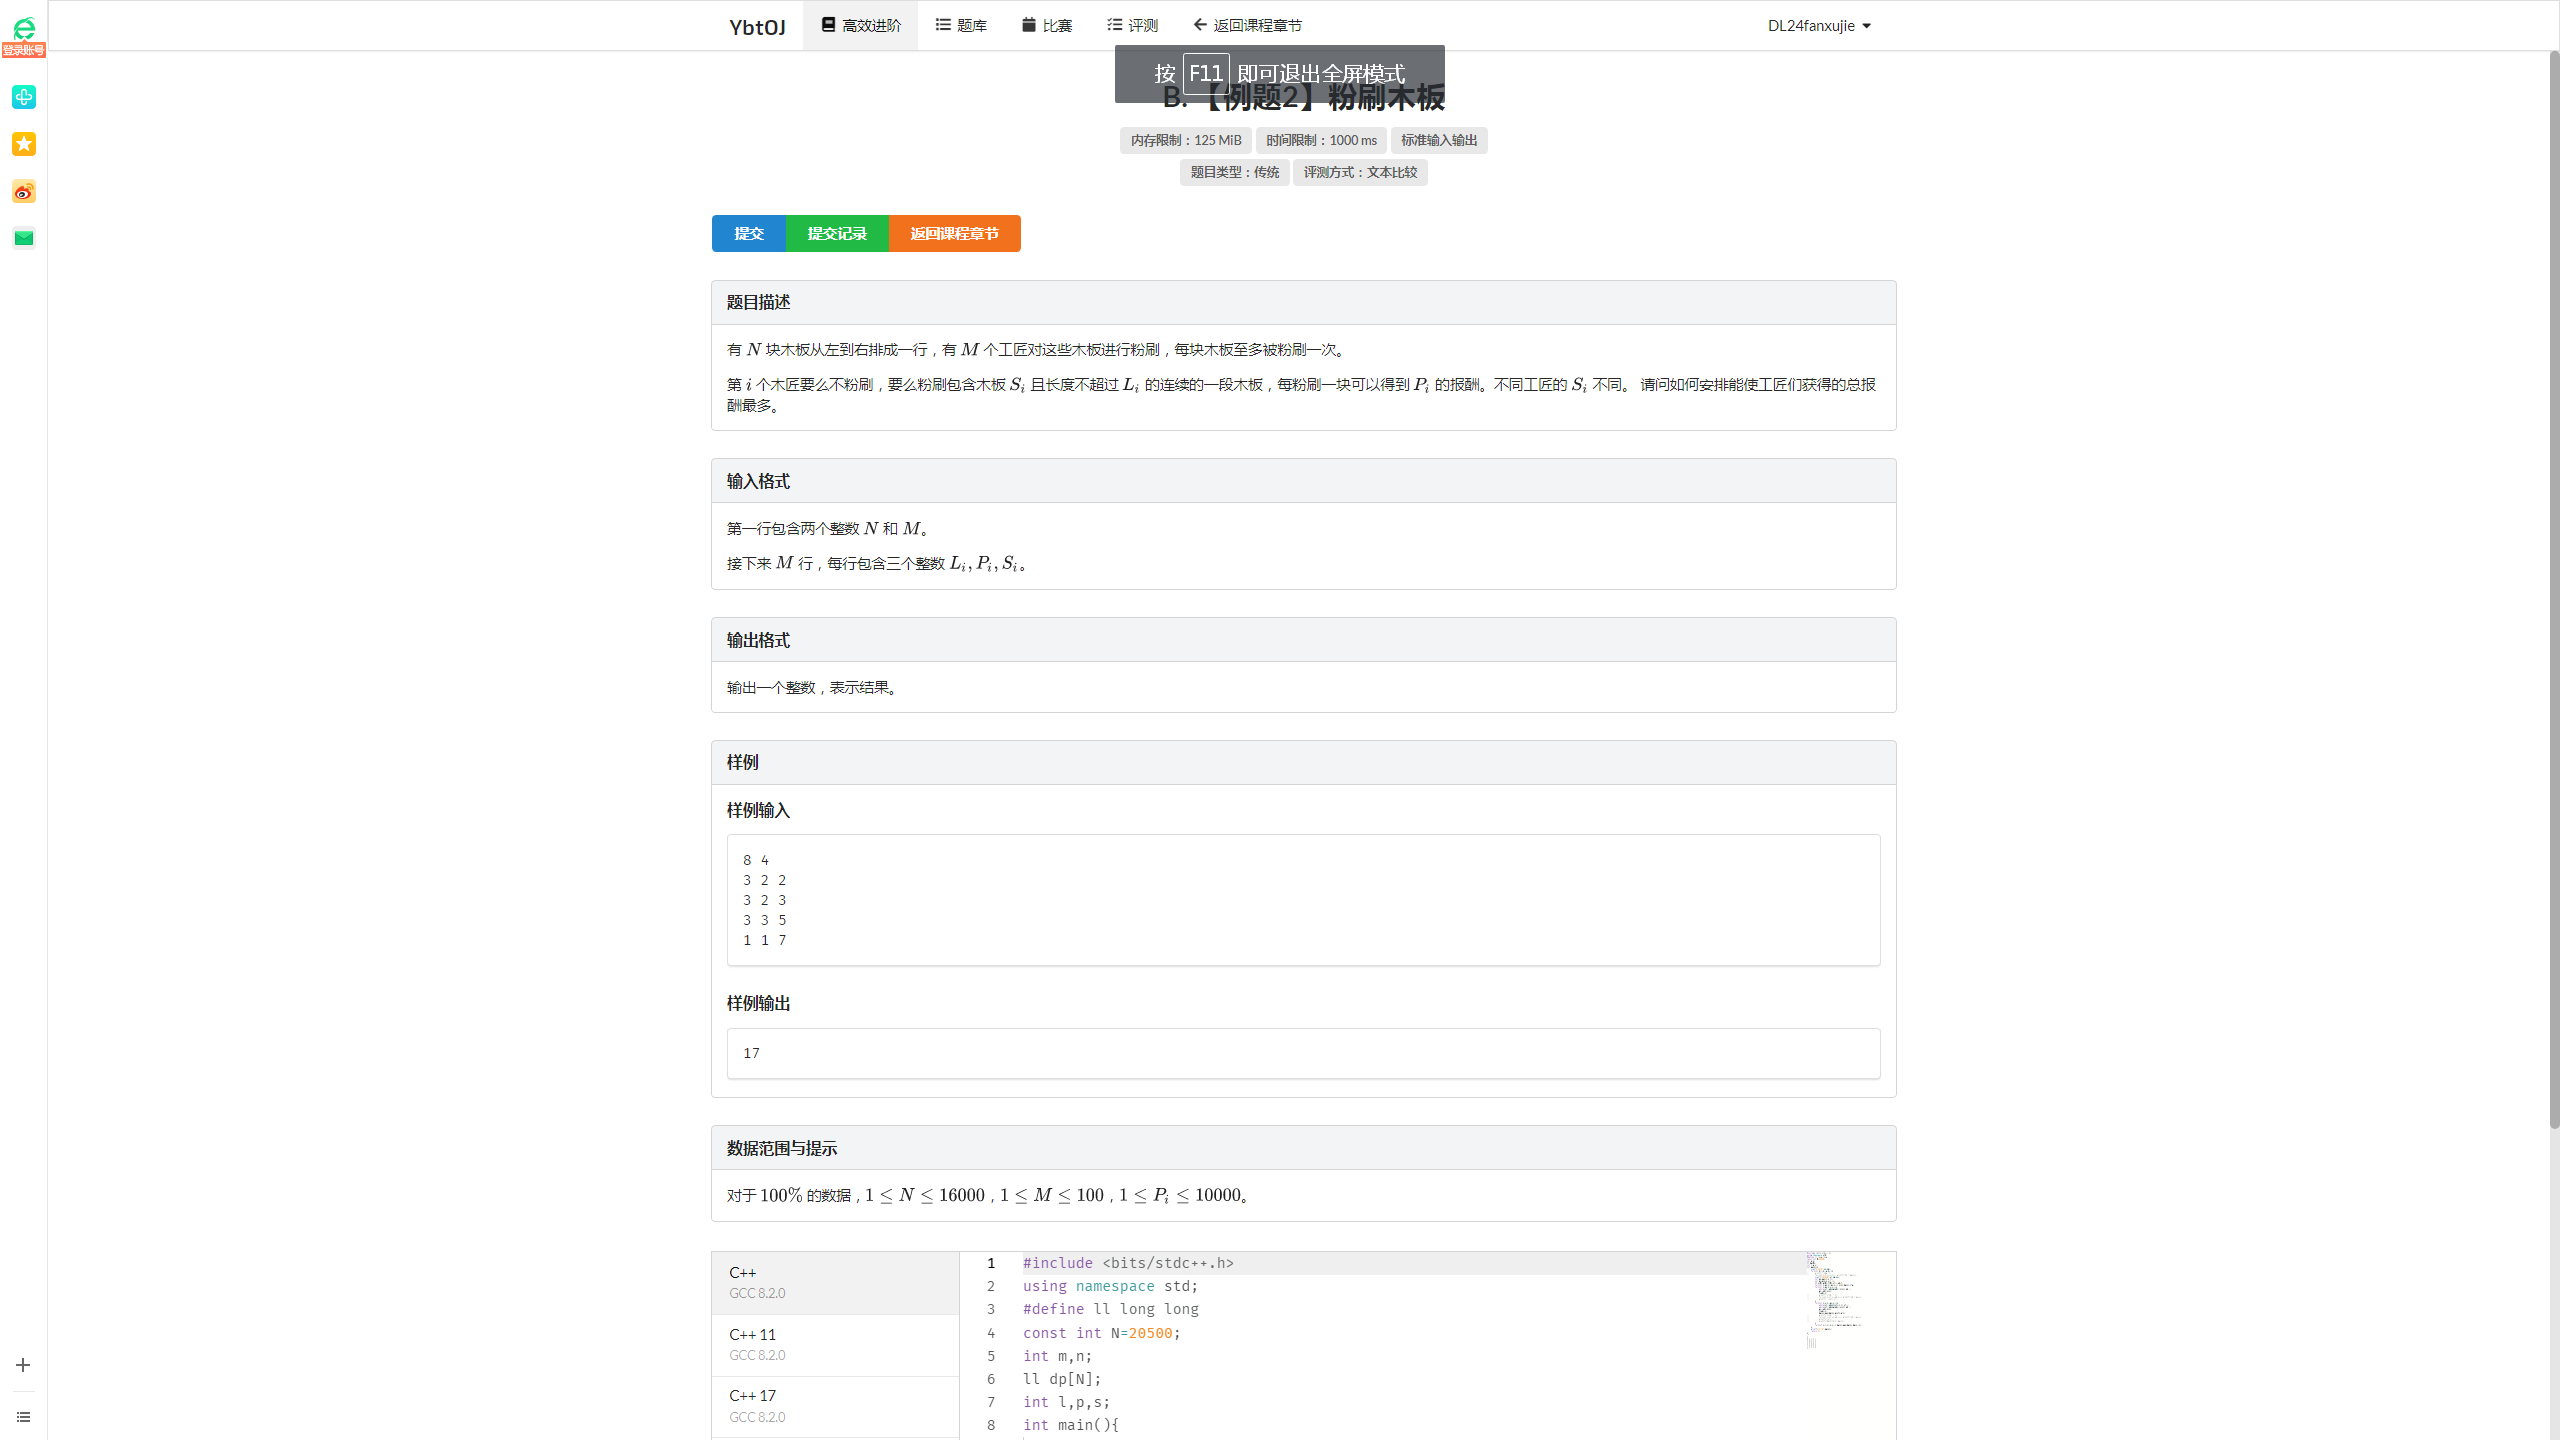Click the 登录账号 login badge
Viewport: 2560px width, 1440px height.
point(23,50)
